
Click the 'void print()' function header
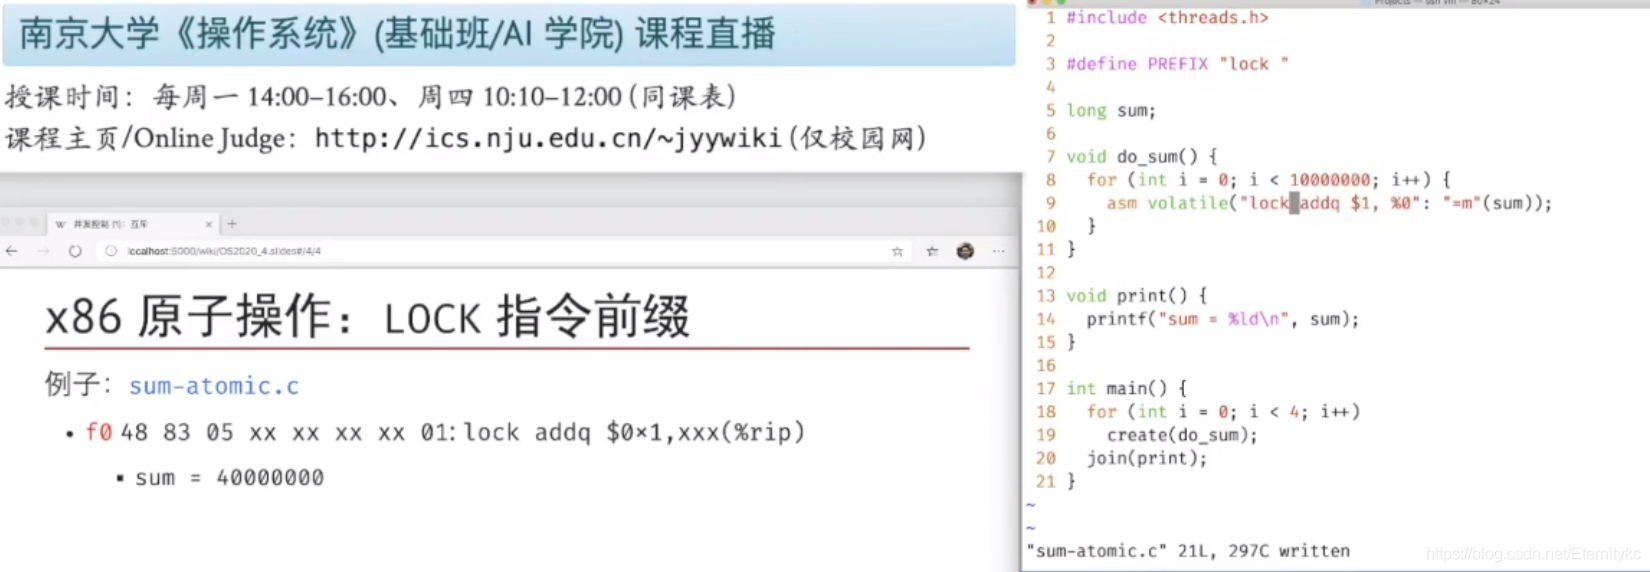[x=1137, y=296]
